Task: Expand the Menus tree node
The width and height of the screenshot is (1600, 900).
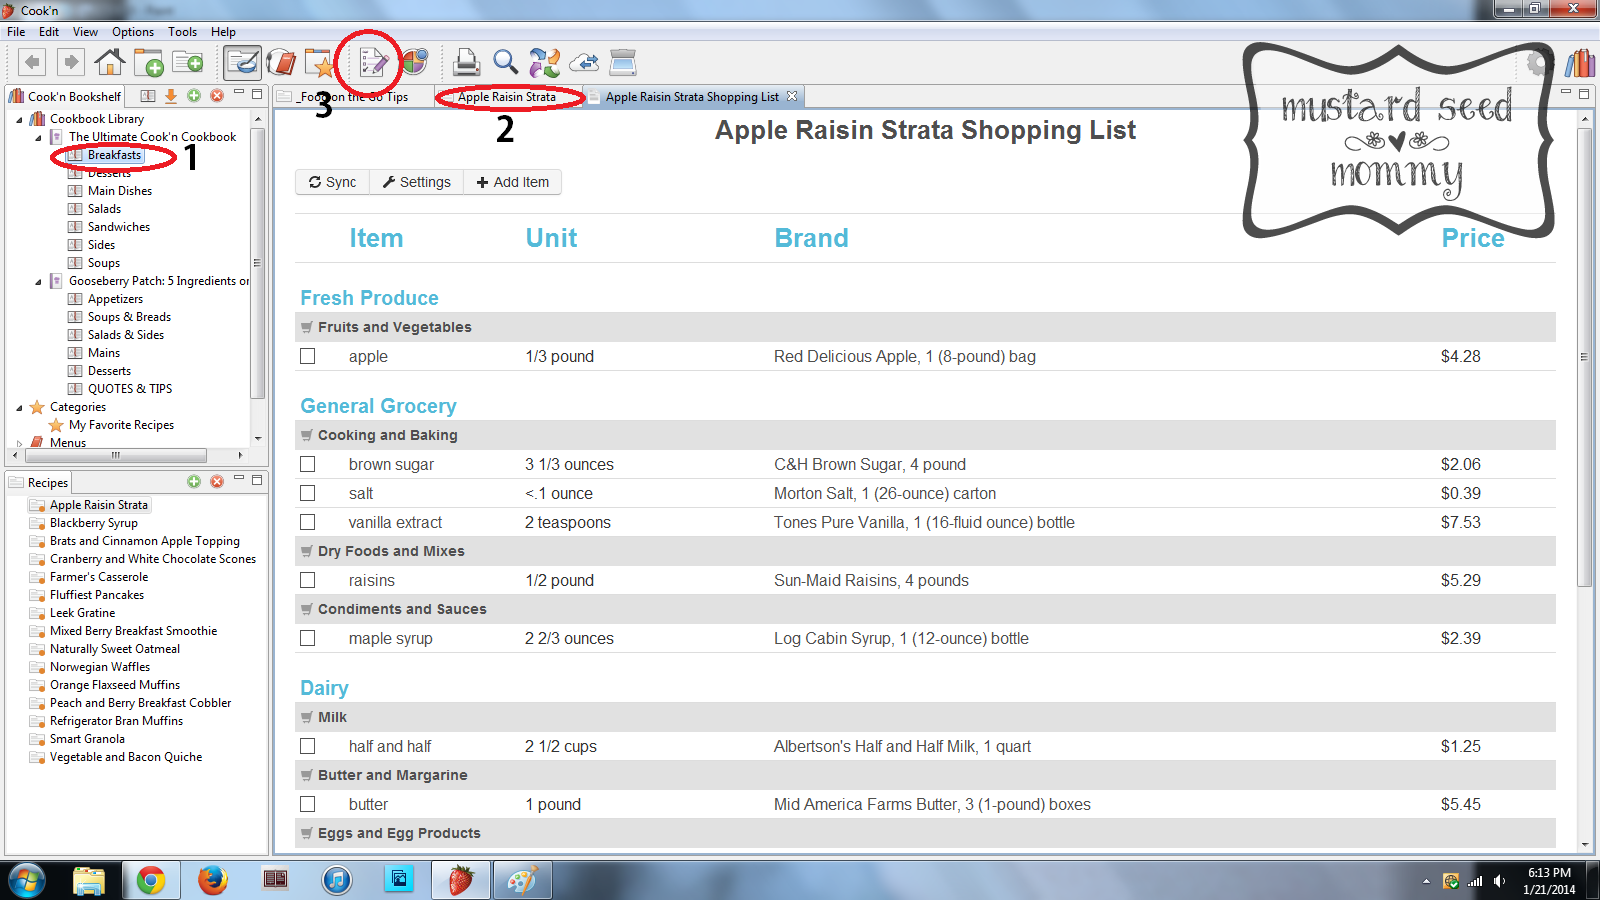Action: 19,443
